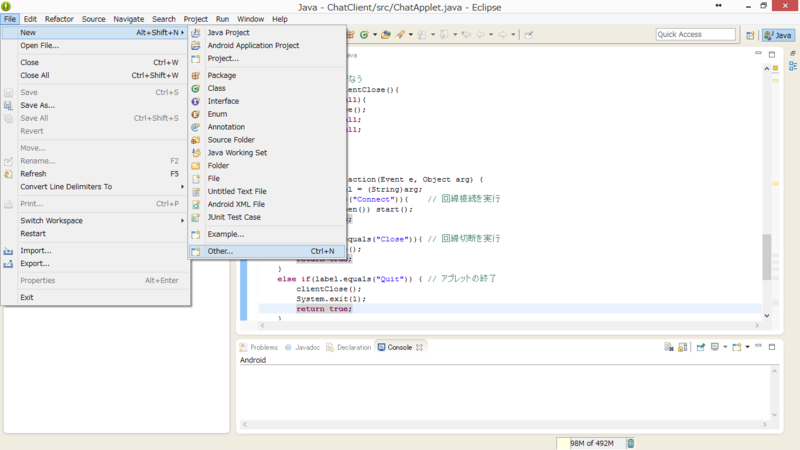800x450 pixels.
Task: Open the Refactor menu
Action: click(x=59, y=19)
